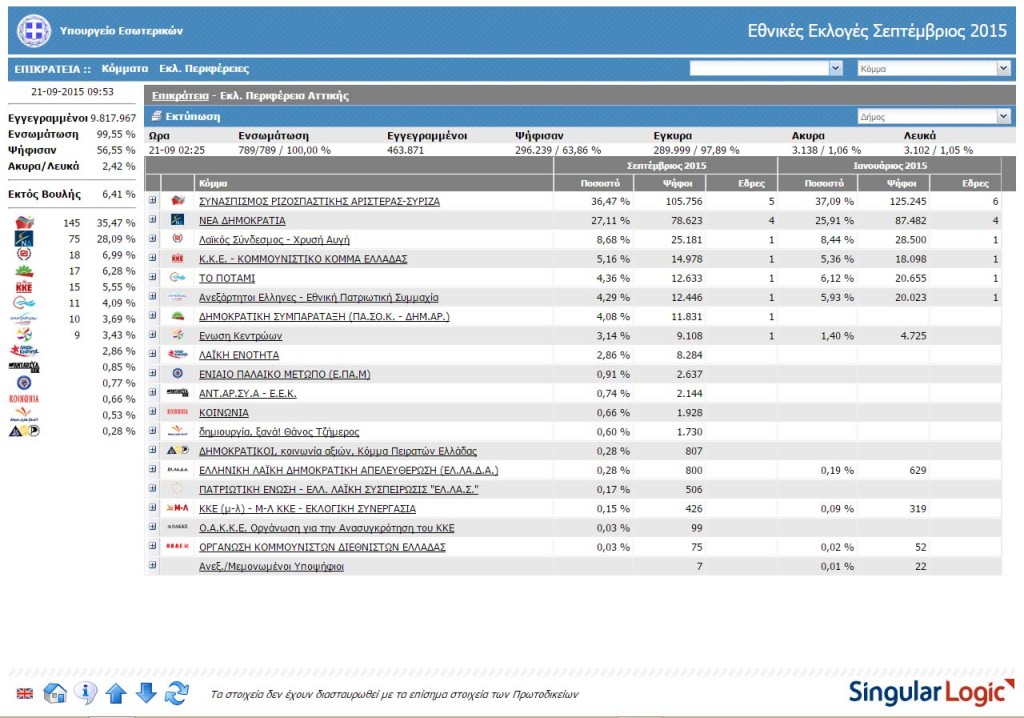Click the Ε.ΠΑ.Μ logo in the table row
This screenshot has height=718, width=1024.
[x=178, y=374]
